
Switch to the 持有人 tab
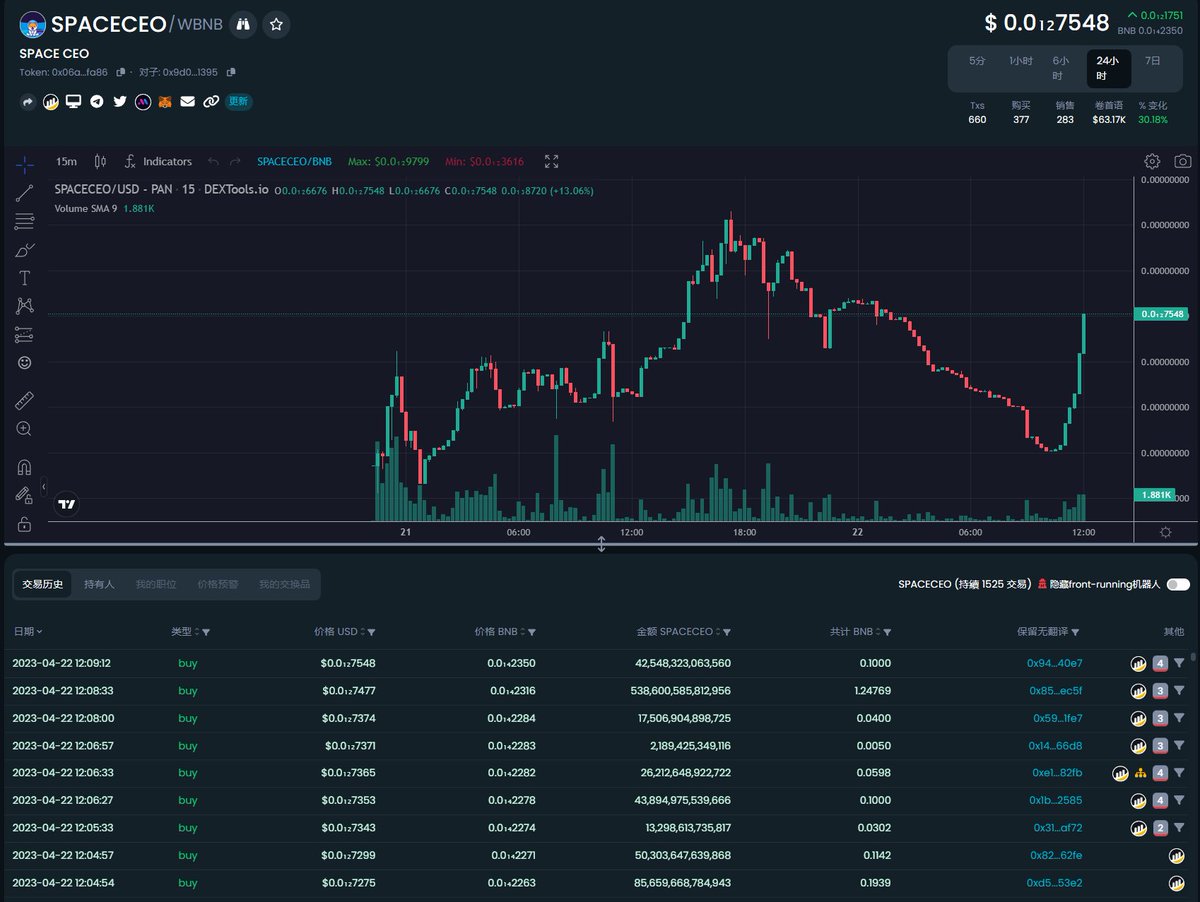pyautogui.click(x=100, y=584)
